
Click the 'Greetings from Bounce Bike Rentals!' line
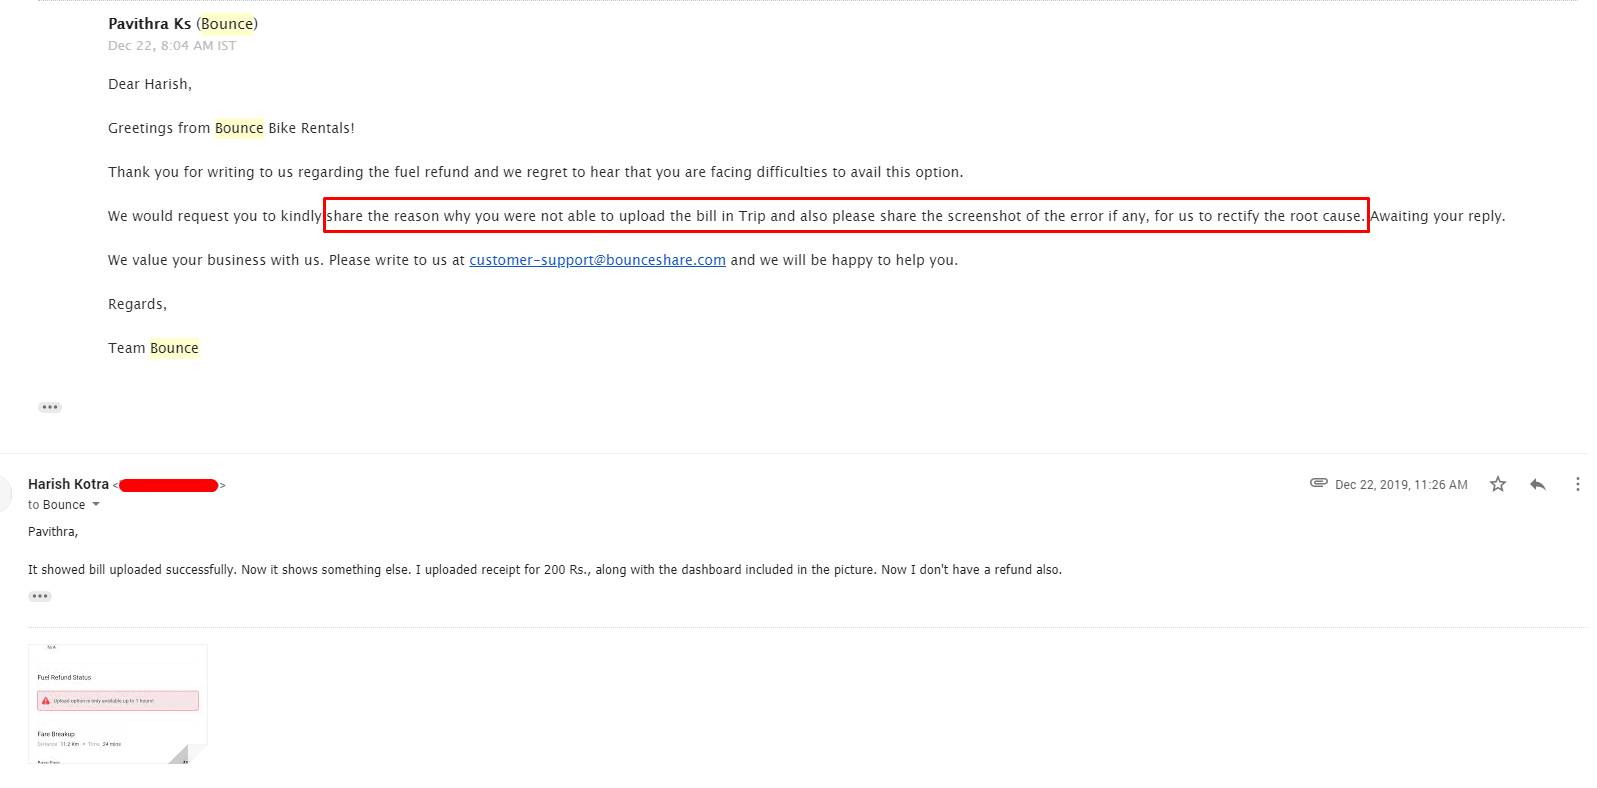pyautogui.click(x=231, y=128)
